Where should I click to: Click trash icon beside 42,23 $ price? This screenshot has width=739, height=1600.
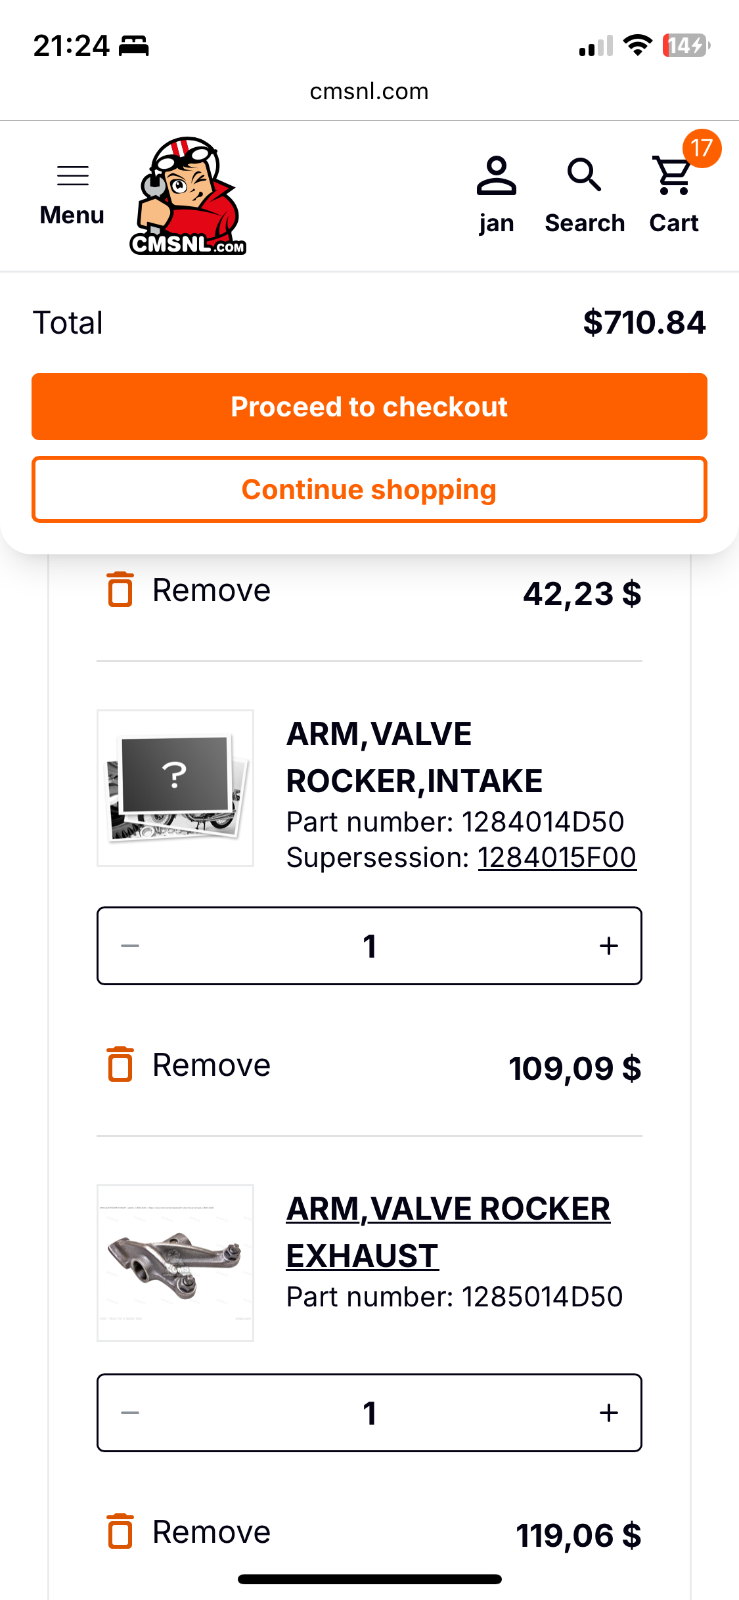point(120,589)
